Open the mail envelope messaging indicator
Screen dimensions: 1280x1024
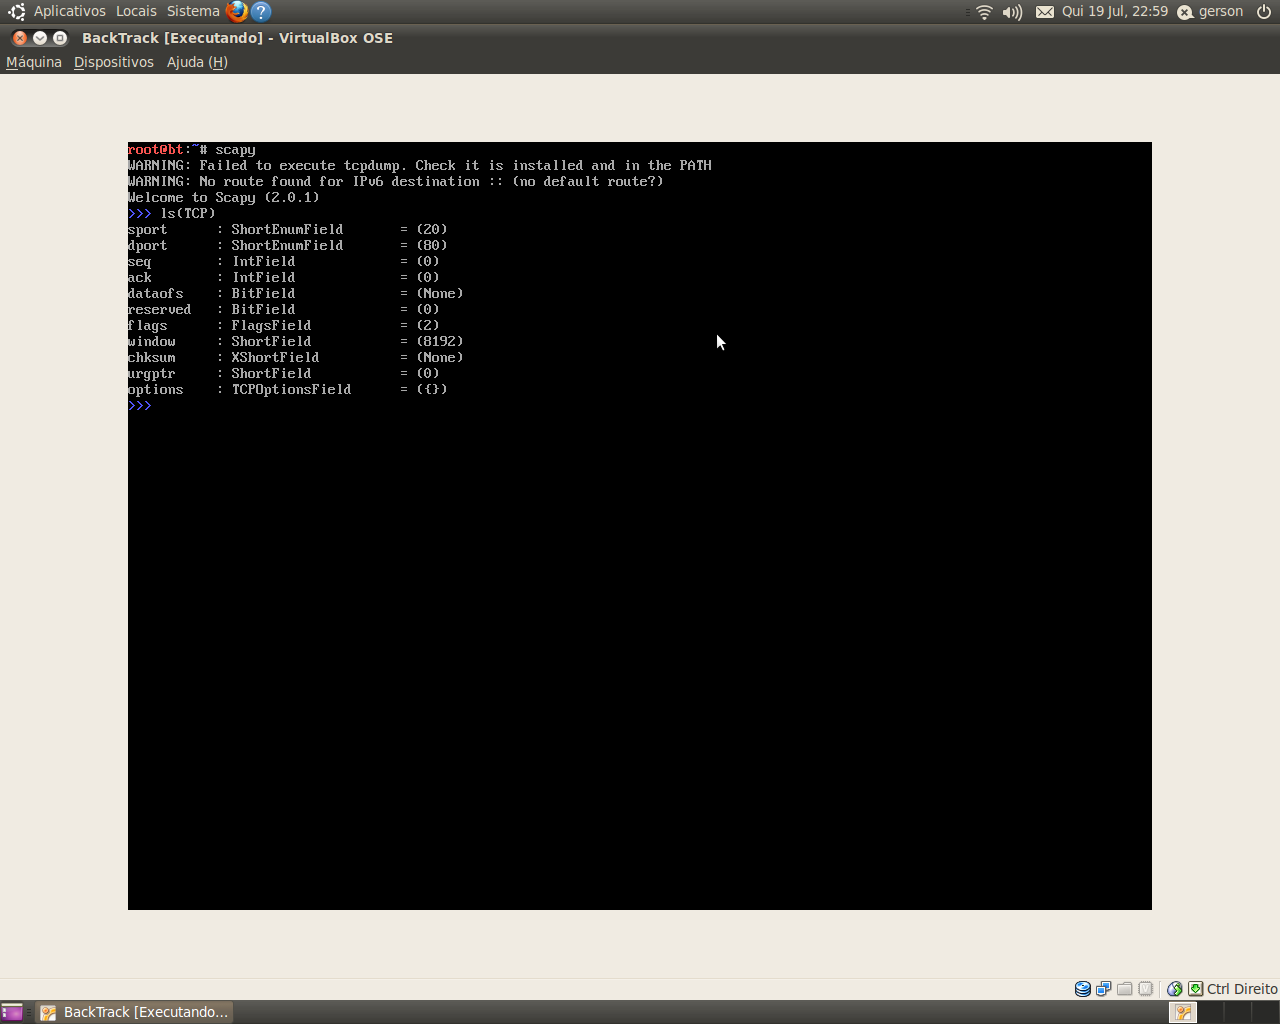(1044, 12)
